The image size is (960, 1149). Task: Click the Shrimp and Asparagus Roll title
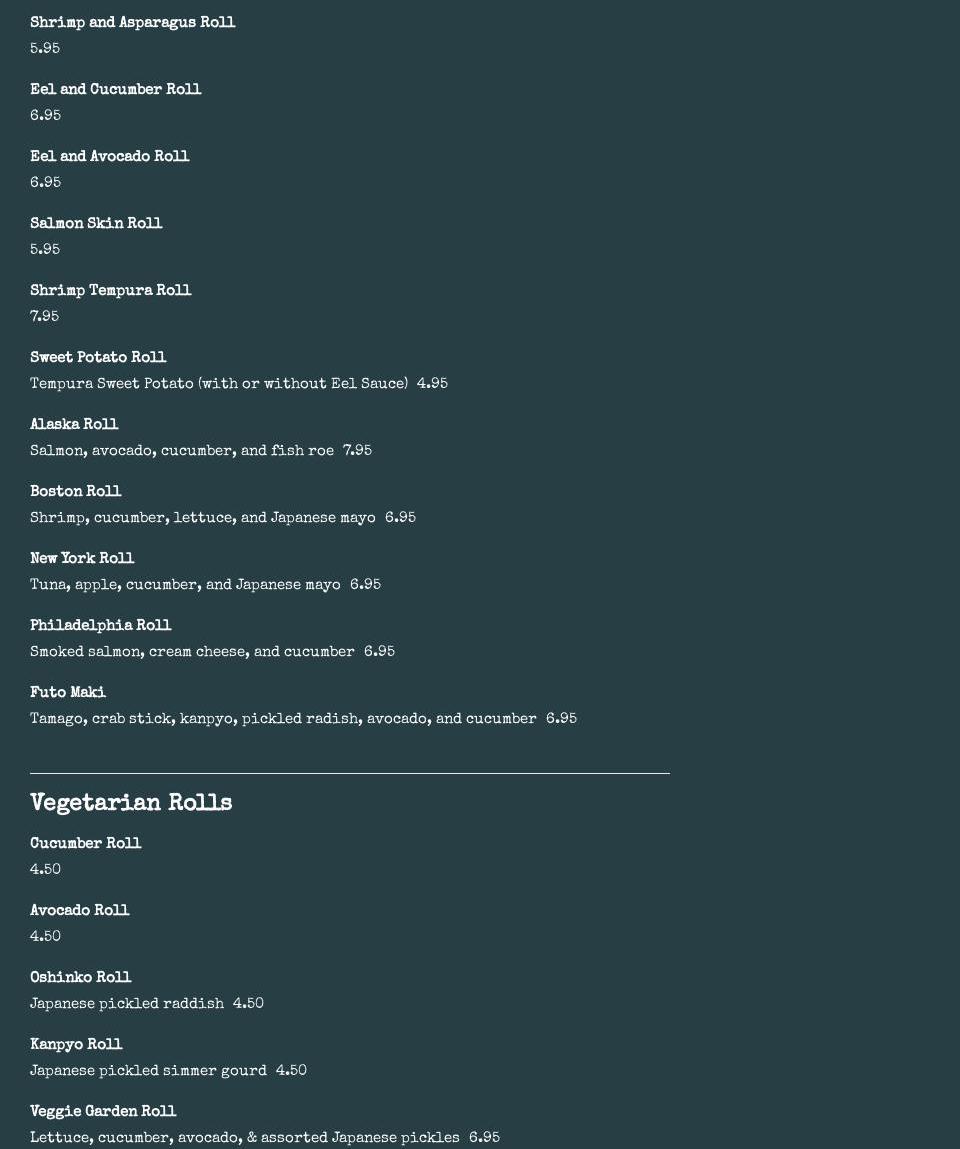pyautogui.click(x=132, y=22)
